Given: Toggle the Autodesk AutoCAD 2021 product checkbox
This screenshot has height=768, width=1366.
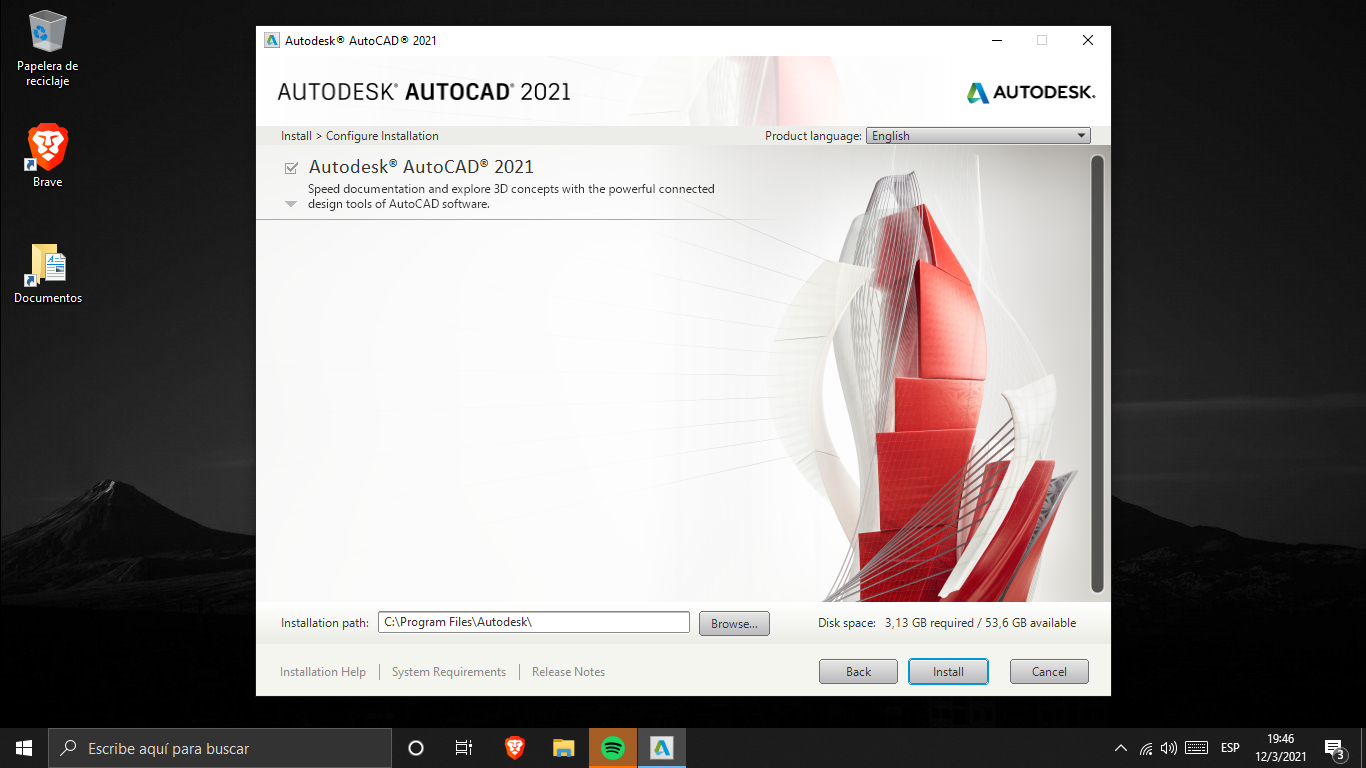Looking at the screenshot, I should [x=291, y=168].
